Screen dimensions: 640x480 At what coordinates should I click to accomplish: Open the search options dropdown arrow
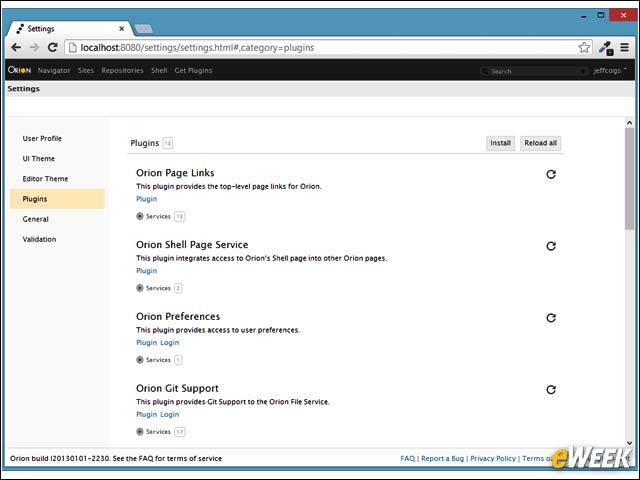[582, 71]
